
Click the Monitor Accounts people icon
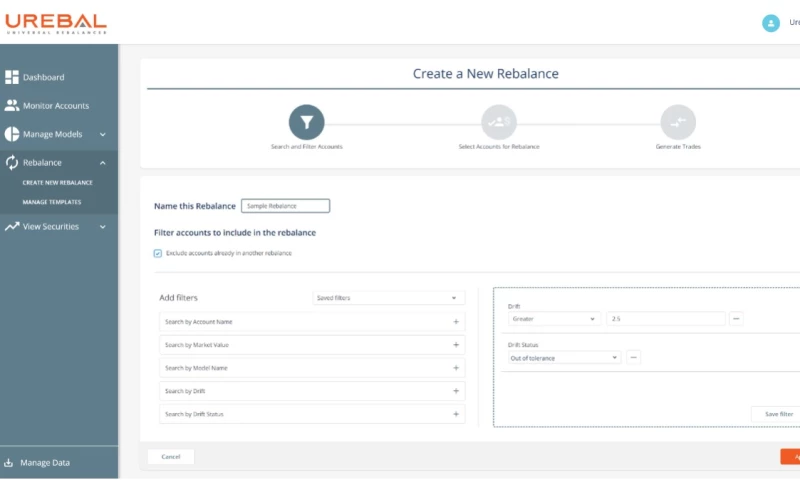(12, 105)
